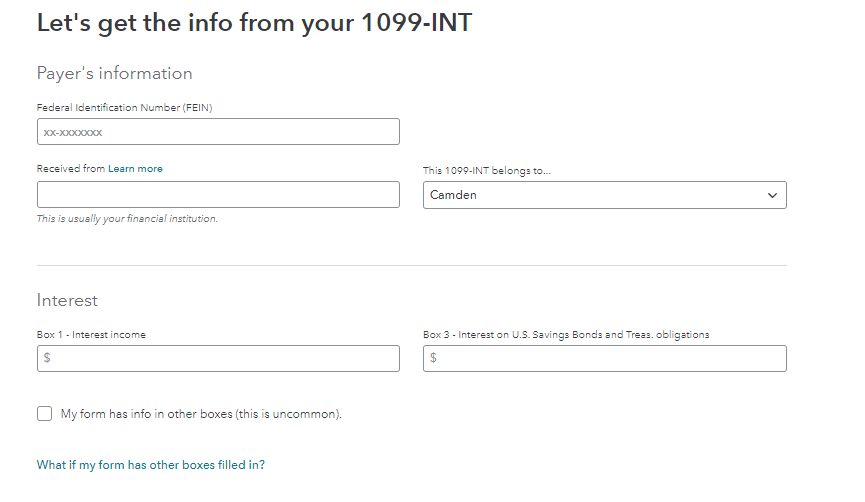The height and width of the screenshot is (502, 865).
Task: Focus the Received from text box
Action: tap(218, 194)
